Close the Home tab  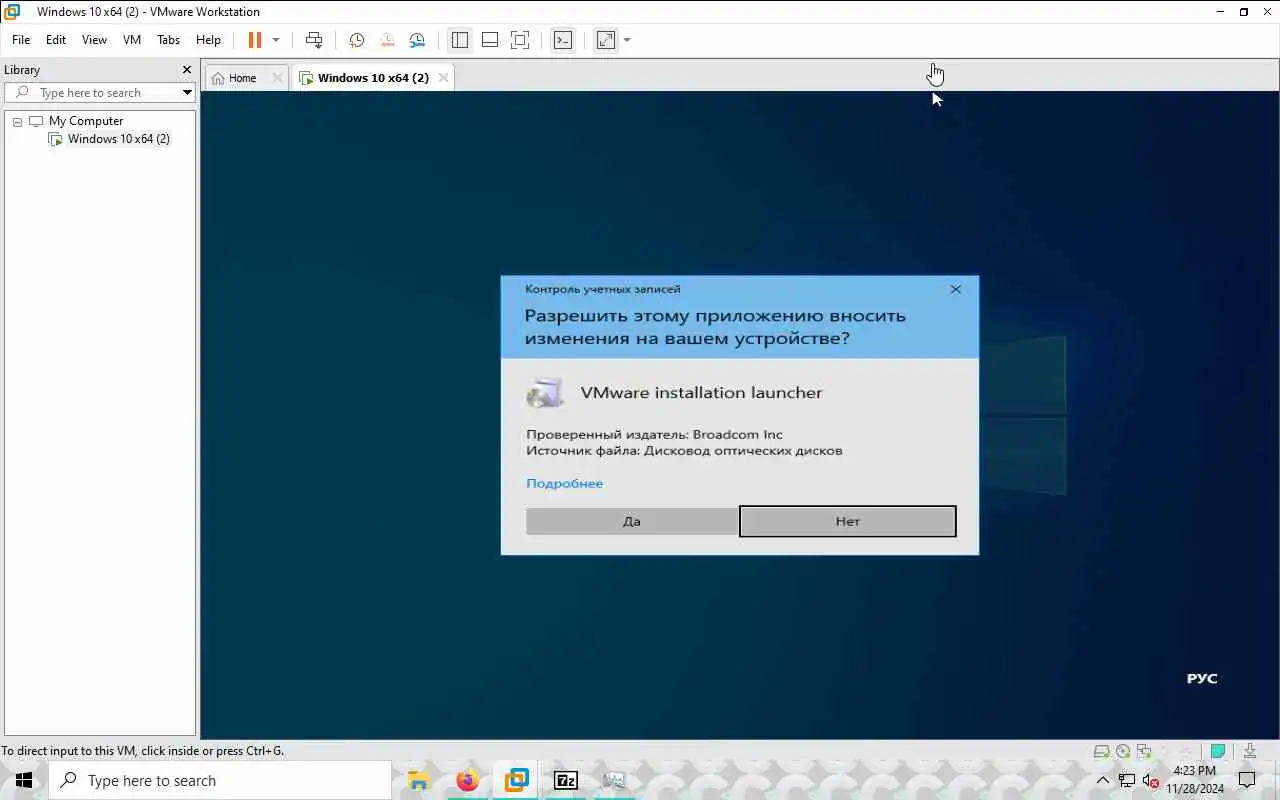(x=278, y=78)
